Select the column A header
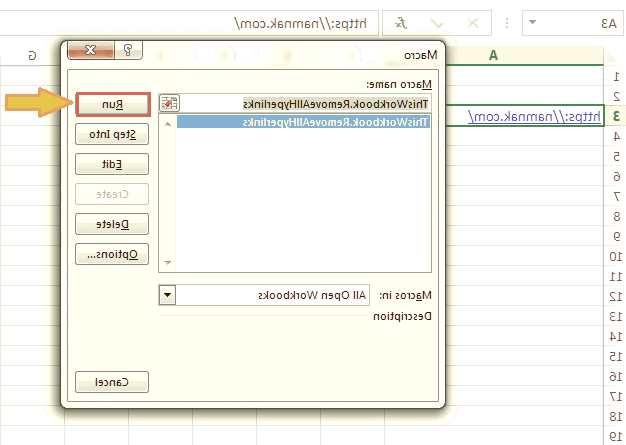 point(494,55)
